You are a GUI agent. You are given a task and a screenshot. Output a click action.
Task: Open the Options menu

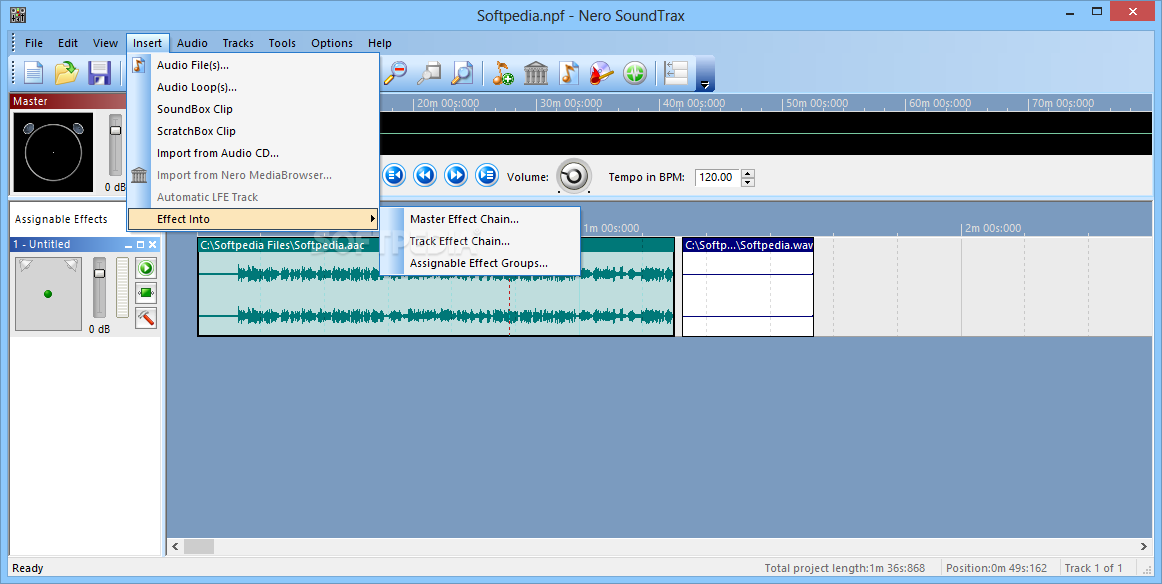pyautogui.click(x=332, y=43)
